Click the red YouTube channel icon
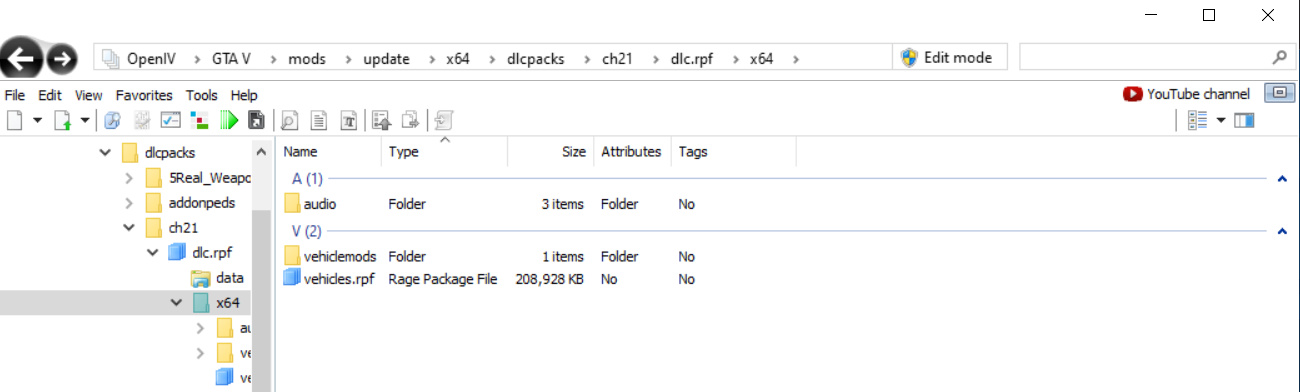 (x=1133, y=94)
